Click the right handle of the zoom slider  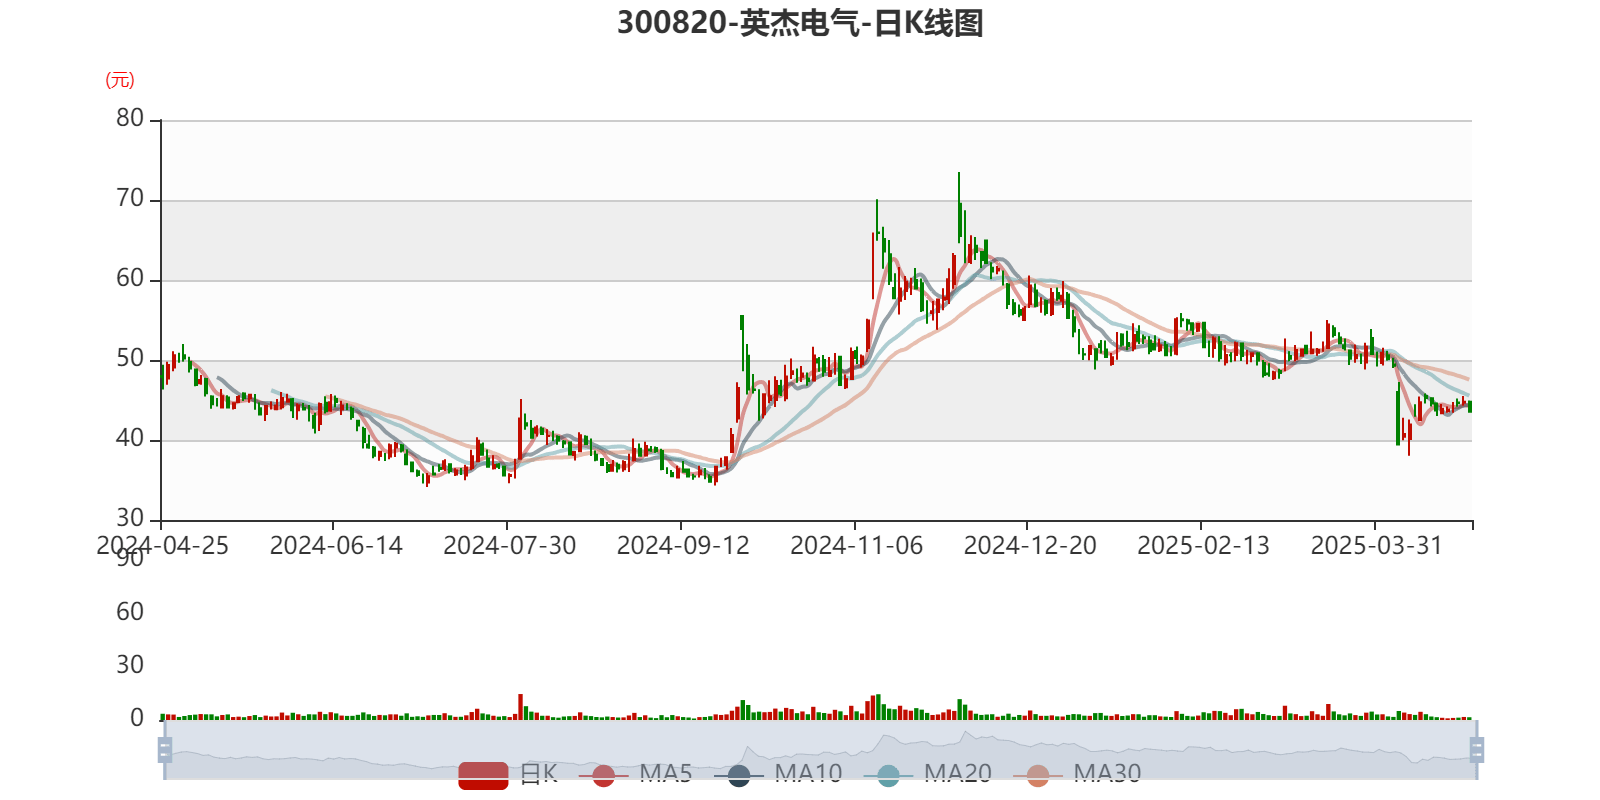tap(1477, 749)
